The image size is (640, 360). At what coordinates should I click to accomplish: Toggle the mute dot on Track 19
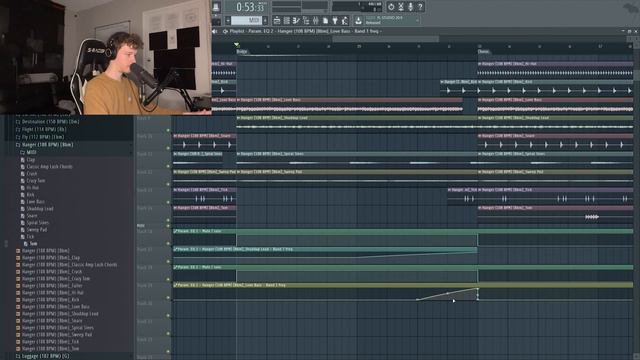coord(168,298)
